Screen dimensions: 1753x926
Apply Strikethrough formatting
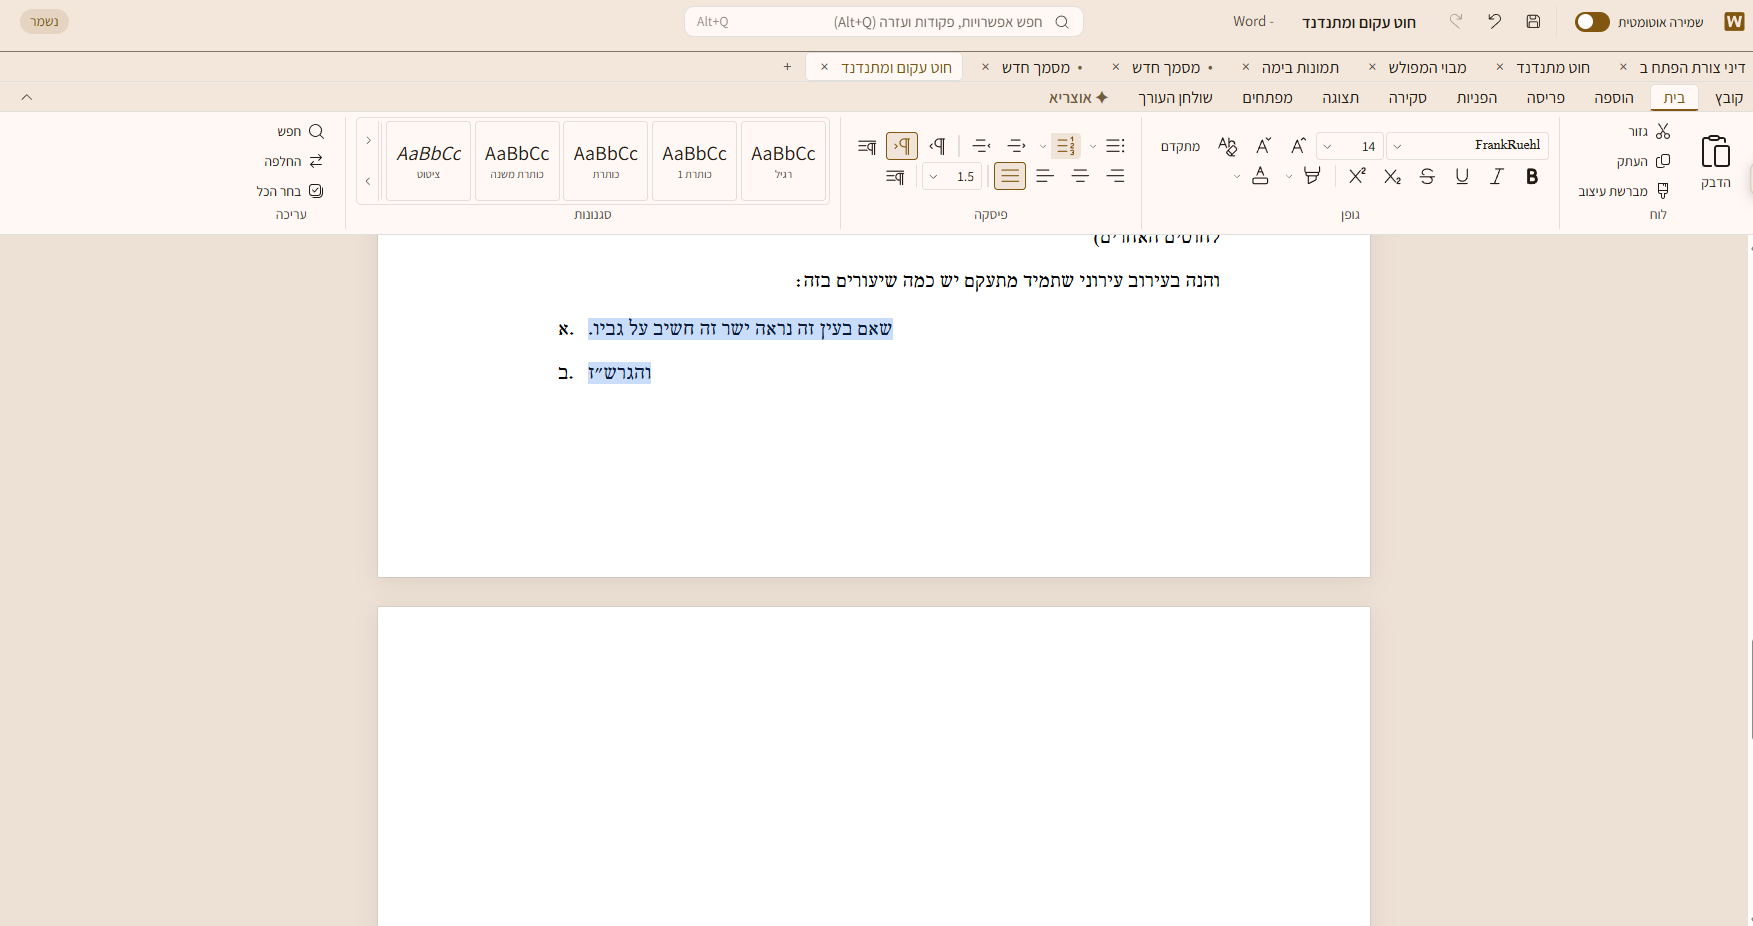point(1427,177)
